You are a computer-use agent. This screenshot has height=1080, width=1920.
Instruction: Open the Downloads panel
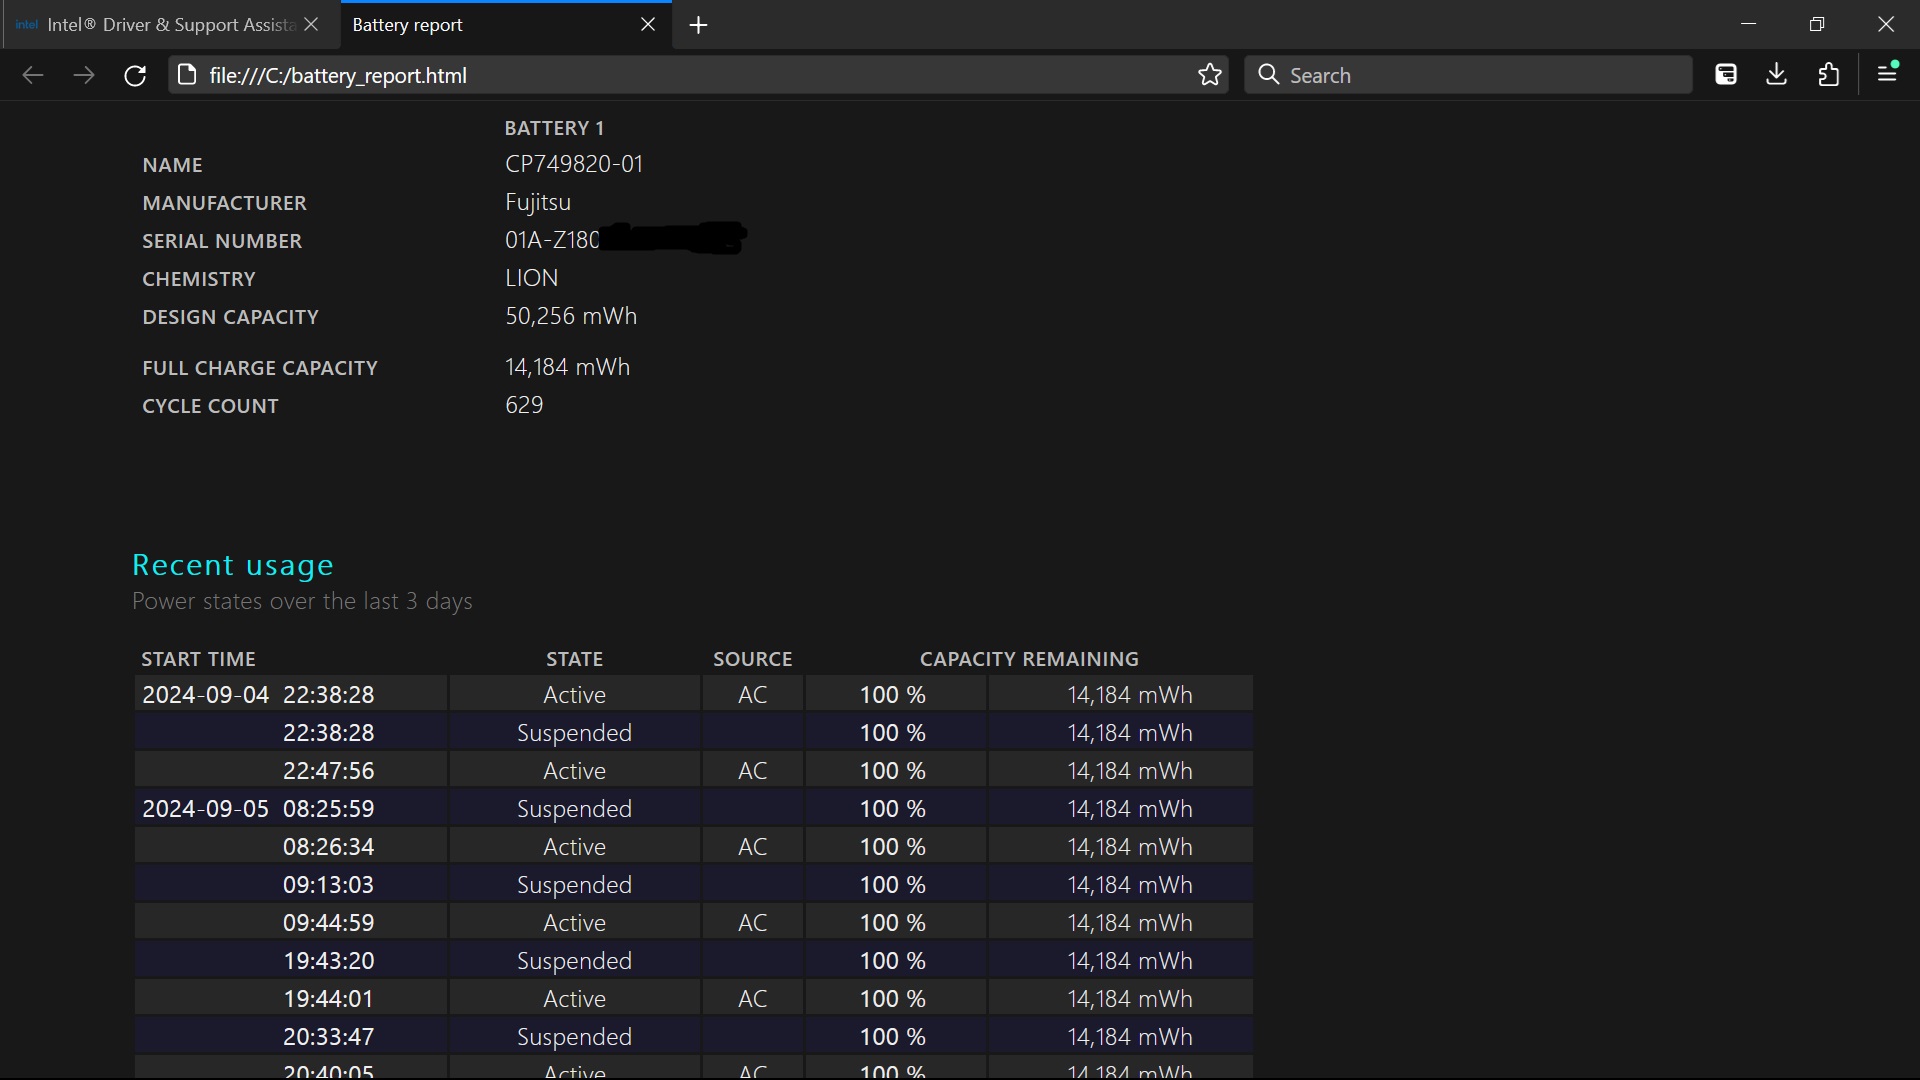pos(1777,75)
